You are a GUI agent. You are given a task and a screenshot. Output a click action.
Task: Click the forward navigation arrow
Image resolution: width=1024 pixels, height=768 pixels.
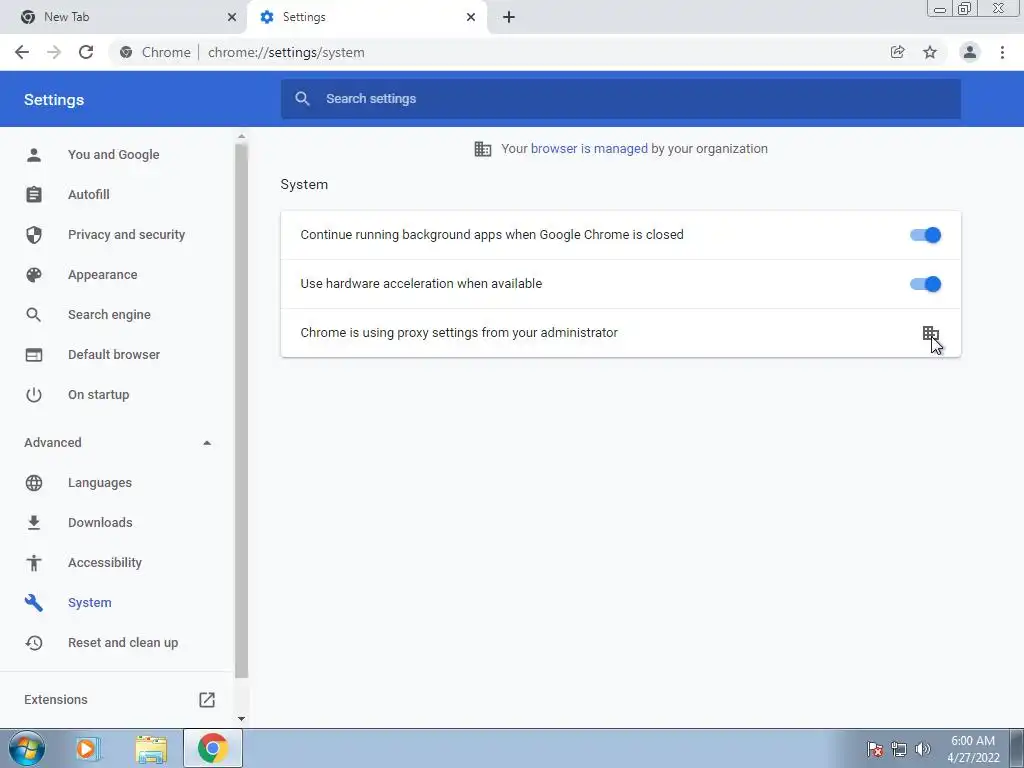click(x=54, y=52)
